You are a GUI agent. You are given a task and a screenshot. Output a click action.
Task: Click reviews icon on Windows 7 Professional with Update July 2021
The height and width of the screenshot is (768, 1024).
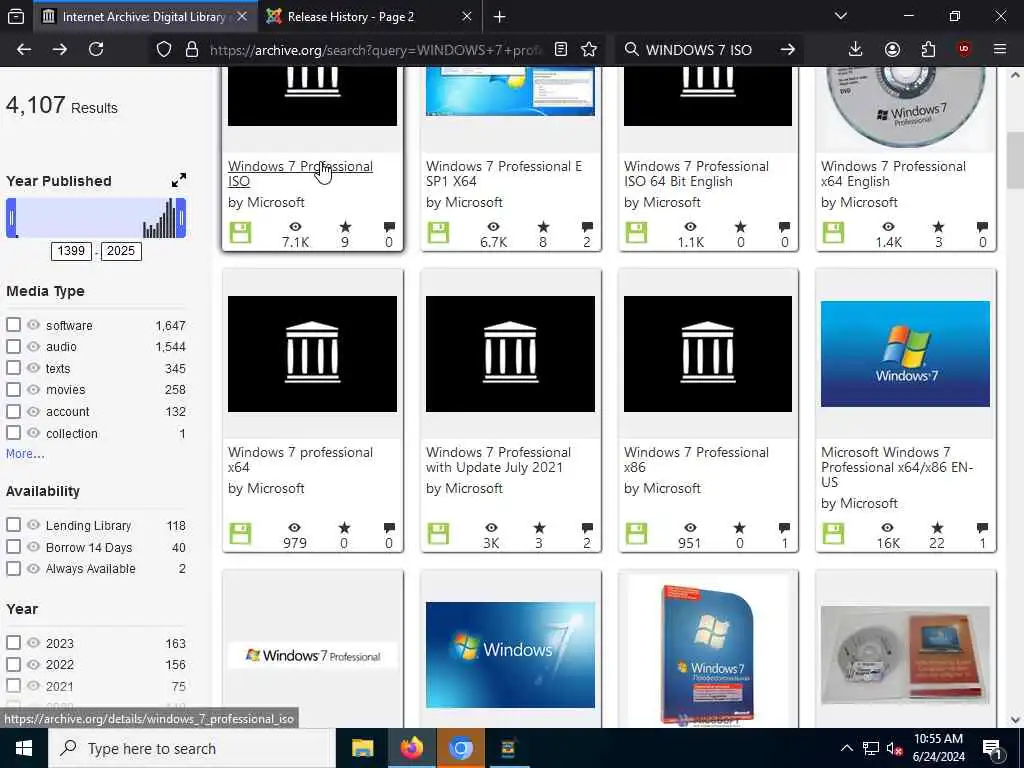pos(587,528)
